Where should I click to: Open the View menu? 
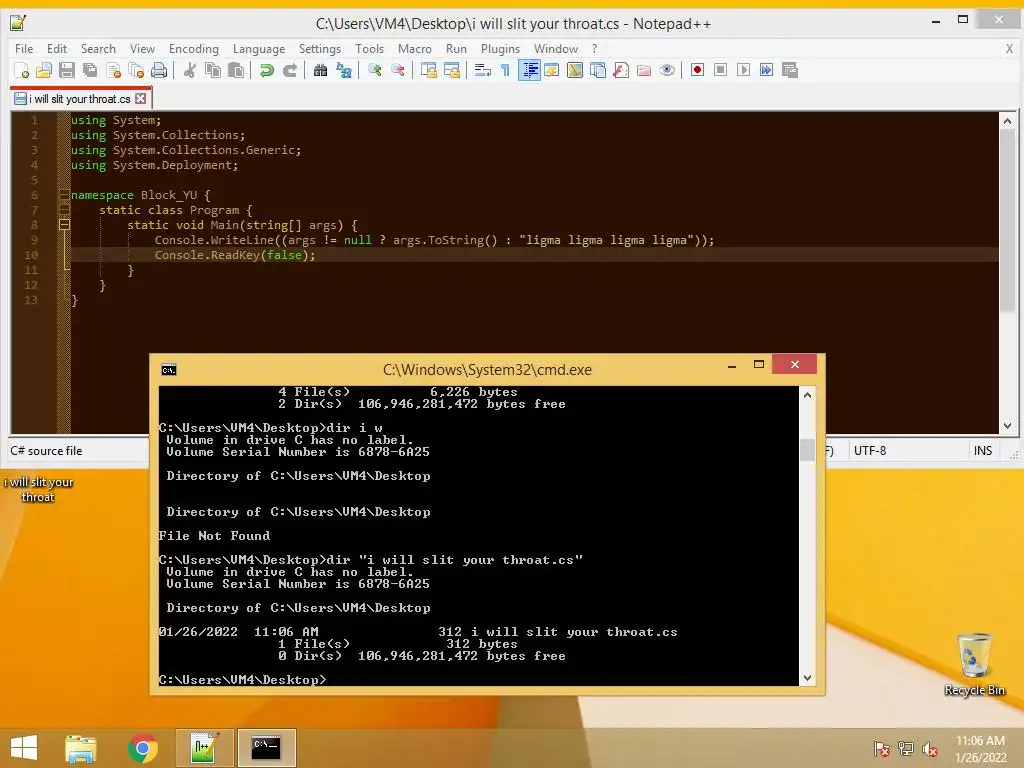click(142, 49)
